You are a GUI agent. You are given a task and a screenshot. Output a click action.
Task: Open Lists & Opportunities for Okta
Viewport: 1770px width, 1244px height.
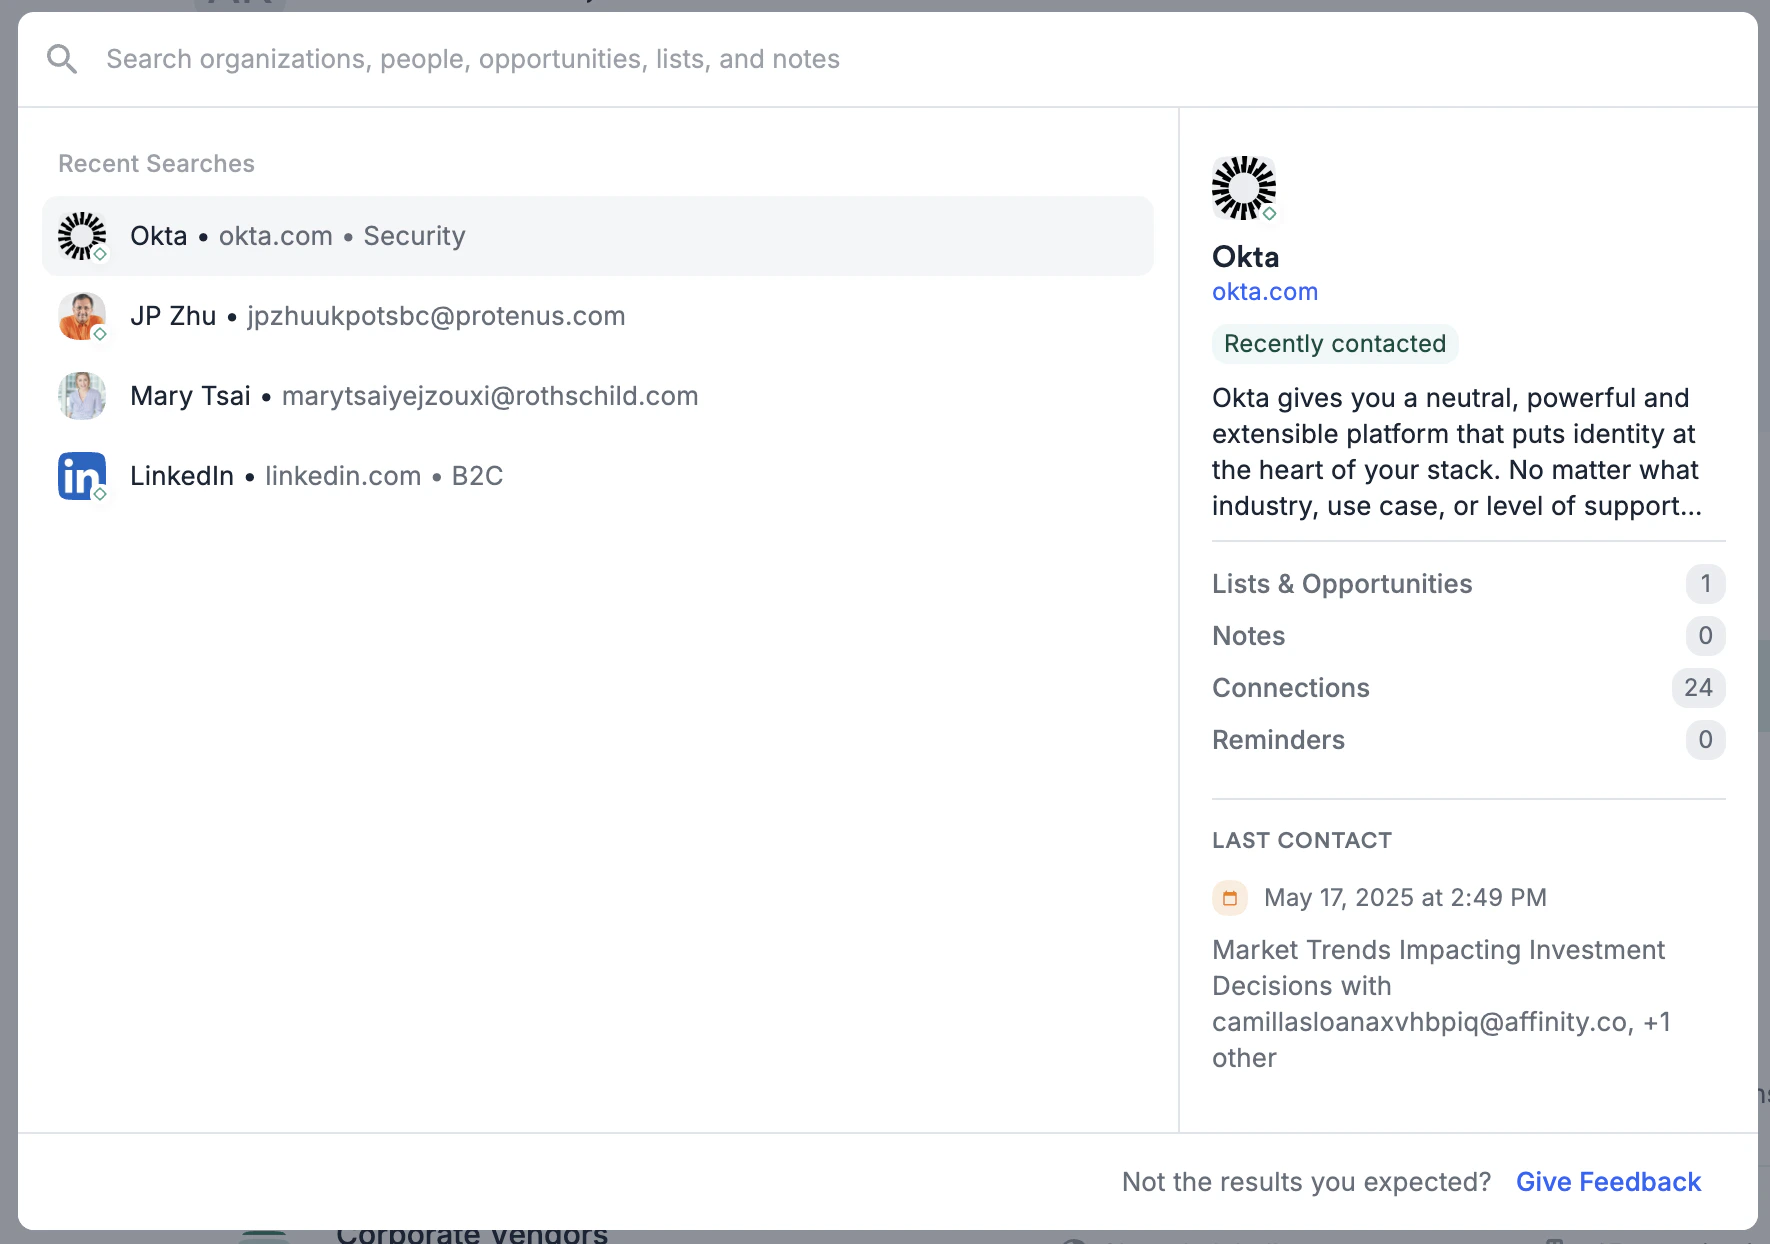[1469, 584]
